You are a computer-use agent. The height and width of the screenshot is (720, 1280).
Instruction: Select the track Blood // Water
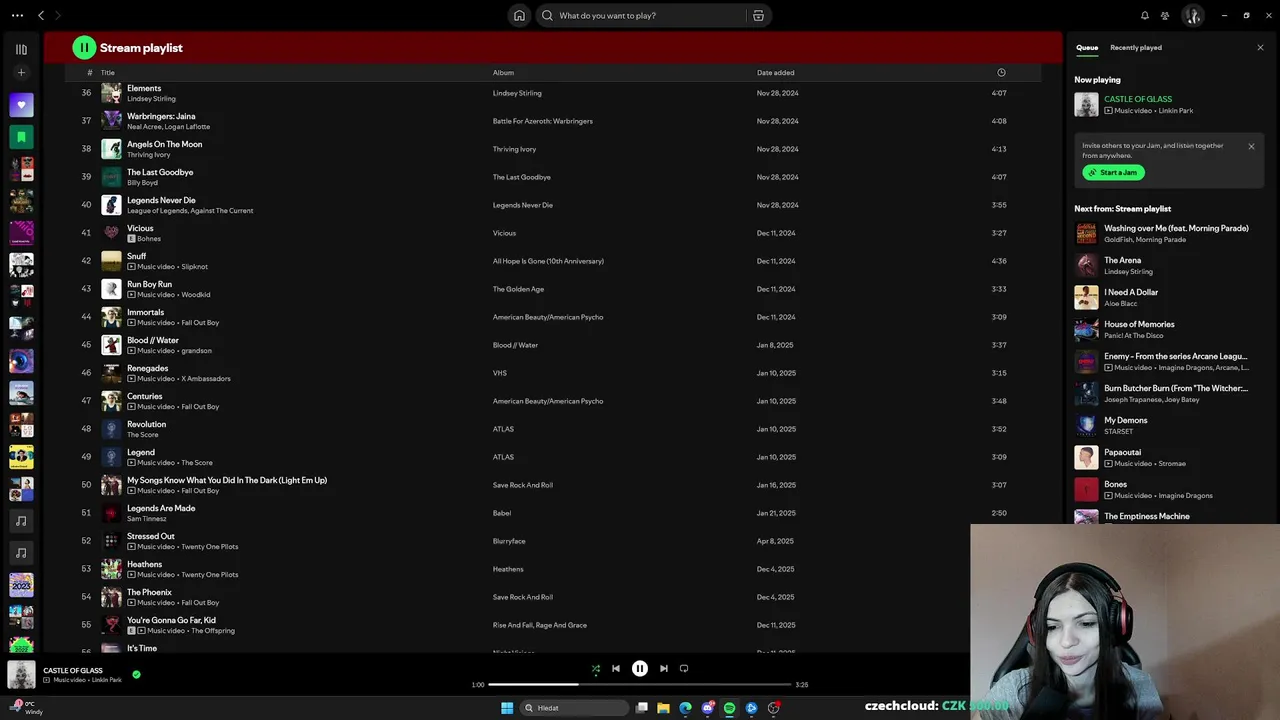[553, 345]
